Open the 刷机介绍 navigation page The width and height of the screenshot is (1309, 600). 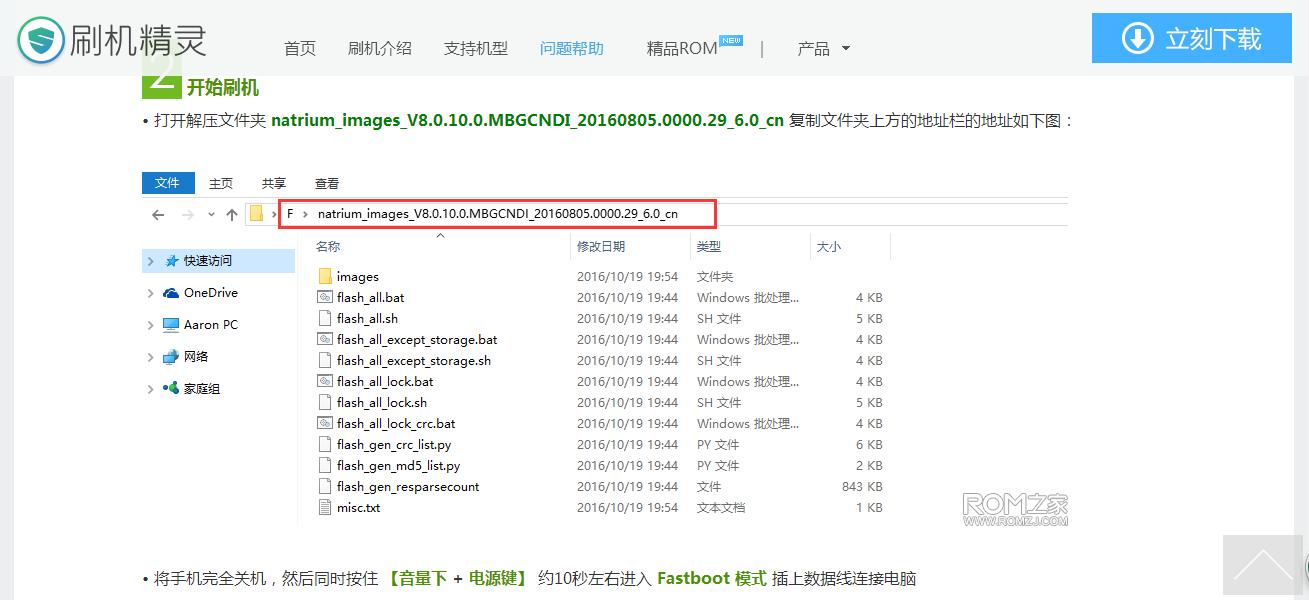379,48
